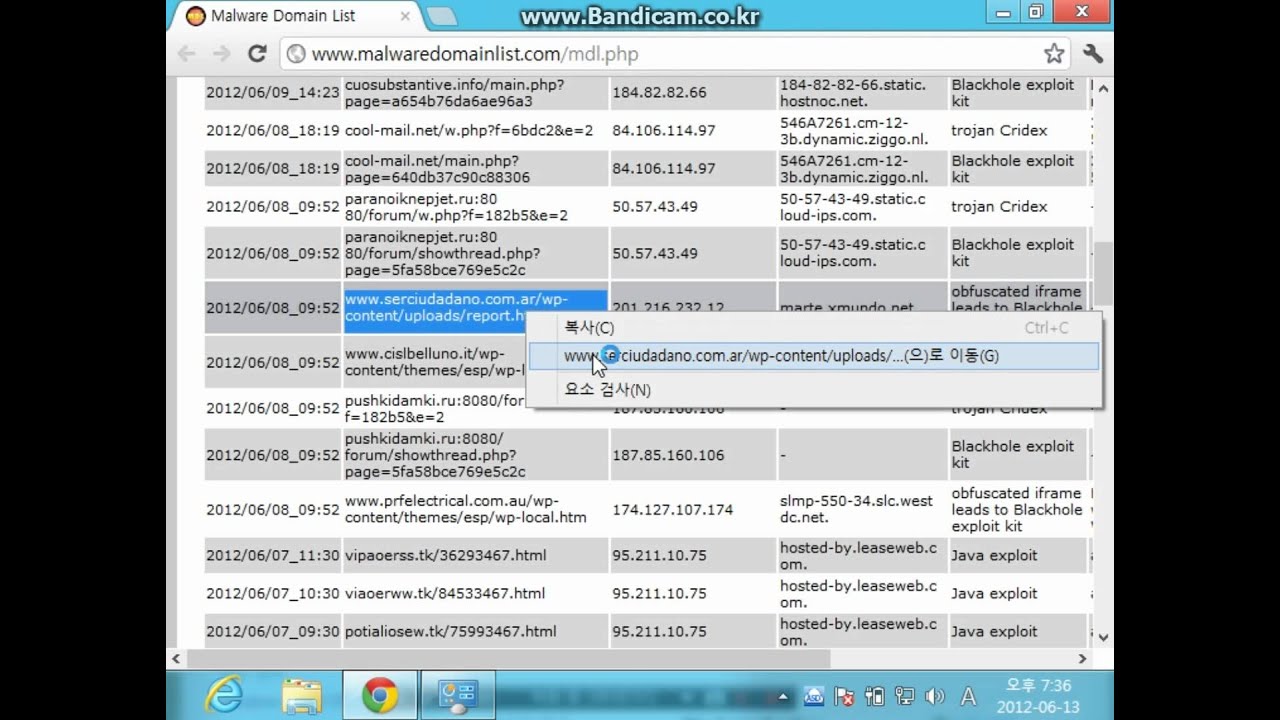Click IP address 174.127.107.174
The height and width of the screenshot is (720, 1280).
point(672,509)
